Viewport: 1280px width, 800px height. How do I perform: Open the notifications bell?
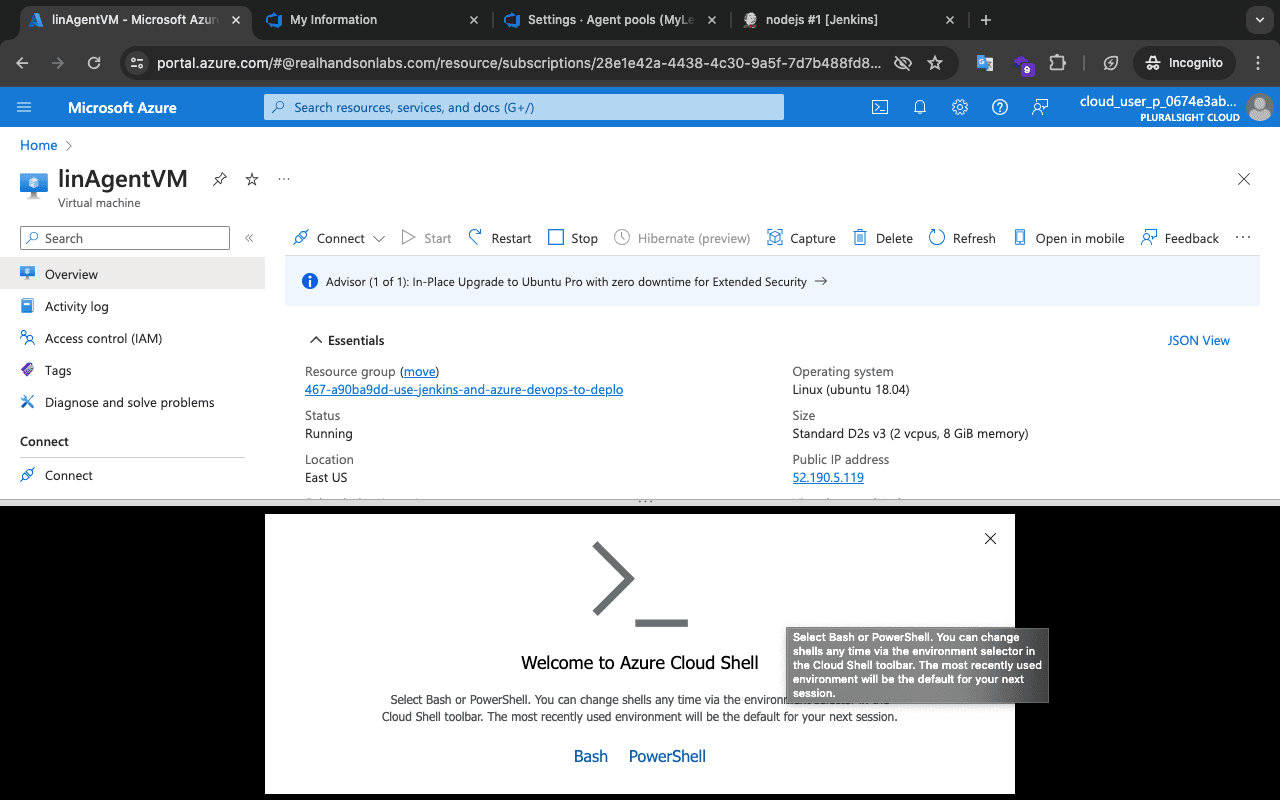(920, 107)
